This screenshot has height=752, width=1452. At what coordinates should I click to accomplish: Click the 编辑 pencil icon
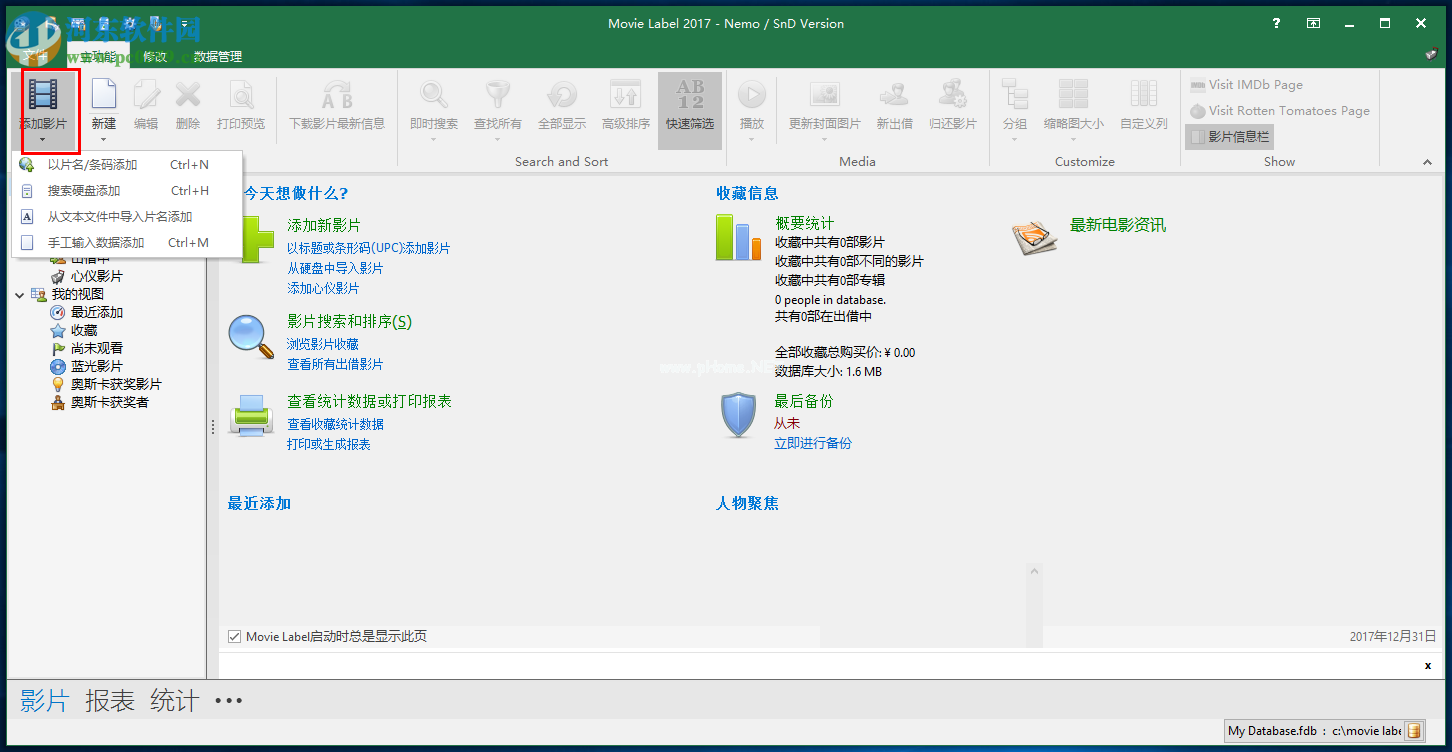[x=146, y=94]
